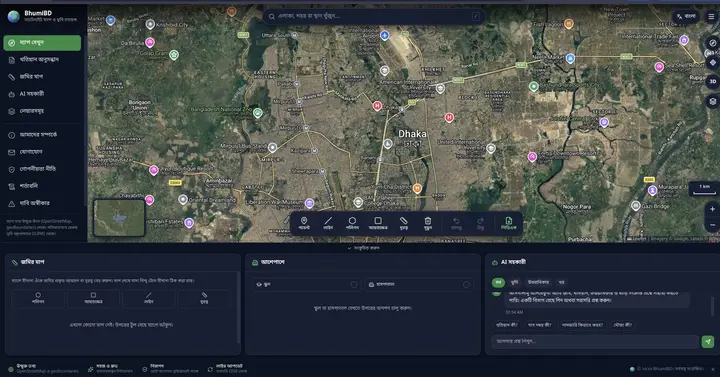This screenshot has height=377, width=720.
Task: Click the airport plane marker on map
Action: [385, 35]
